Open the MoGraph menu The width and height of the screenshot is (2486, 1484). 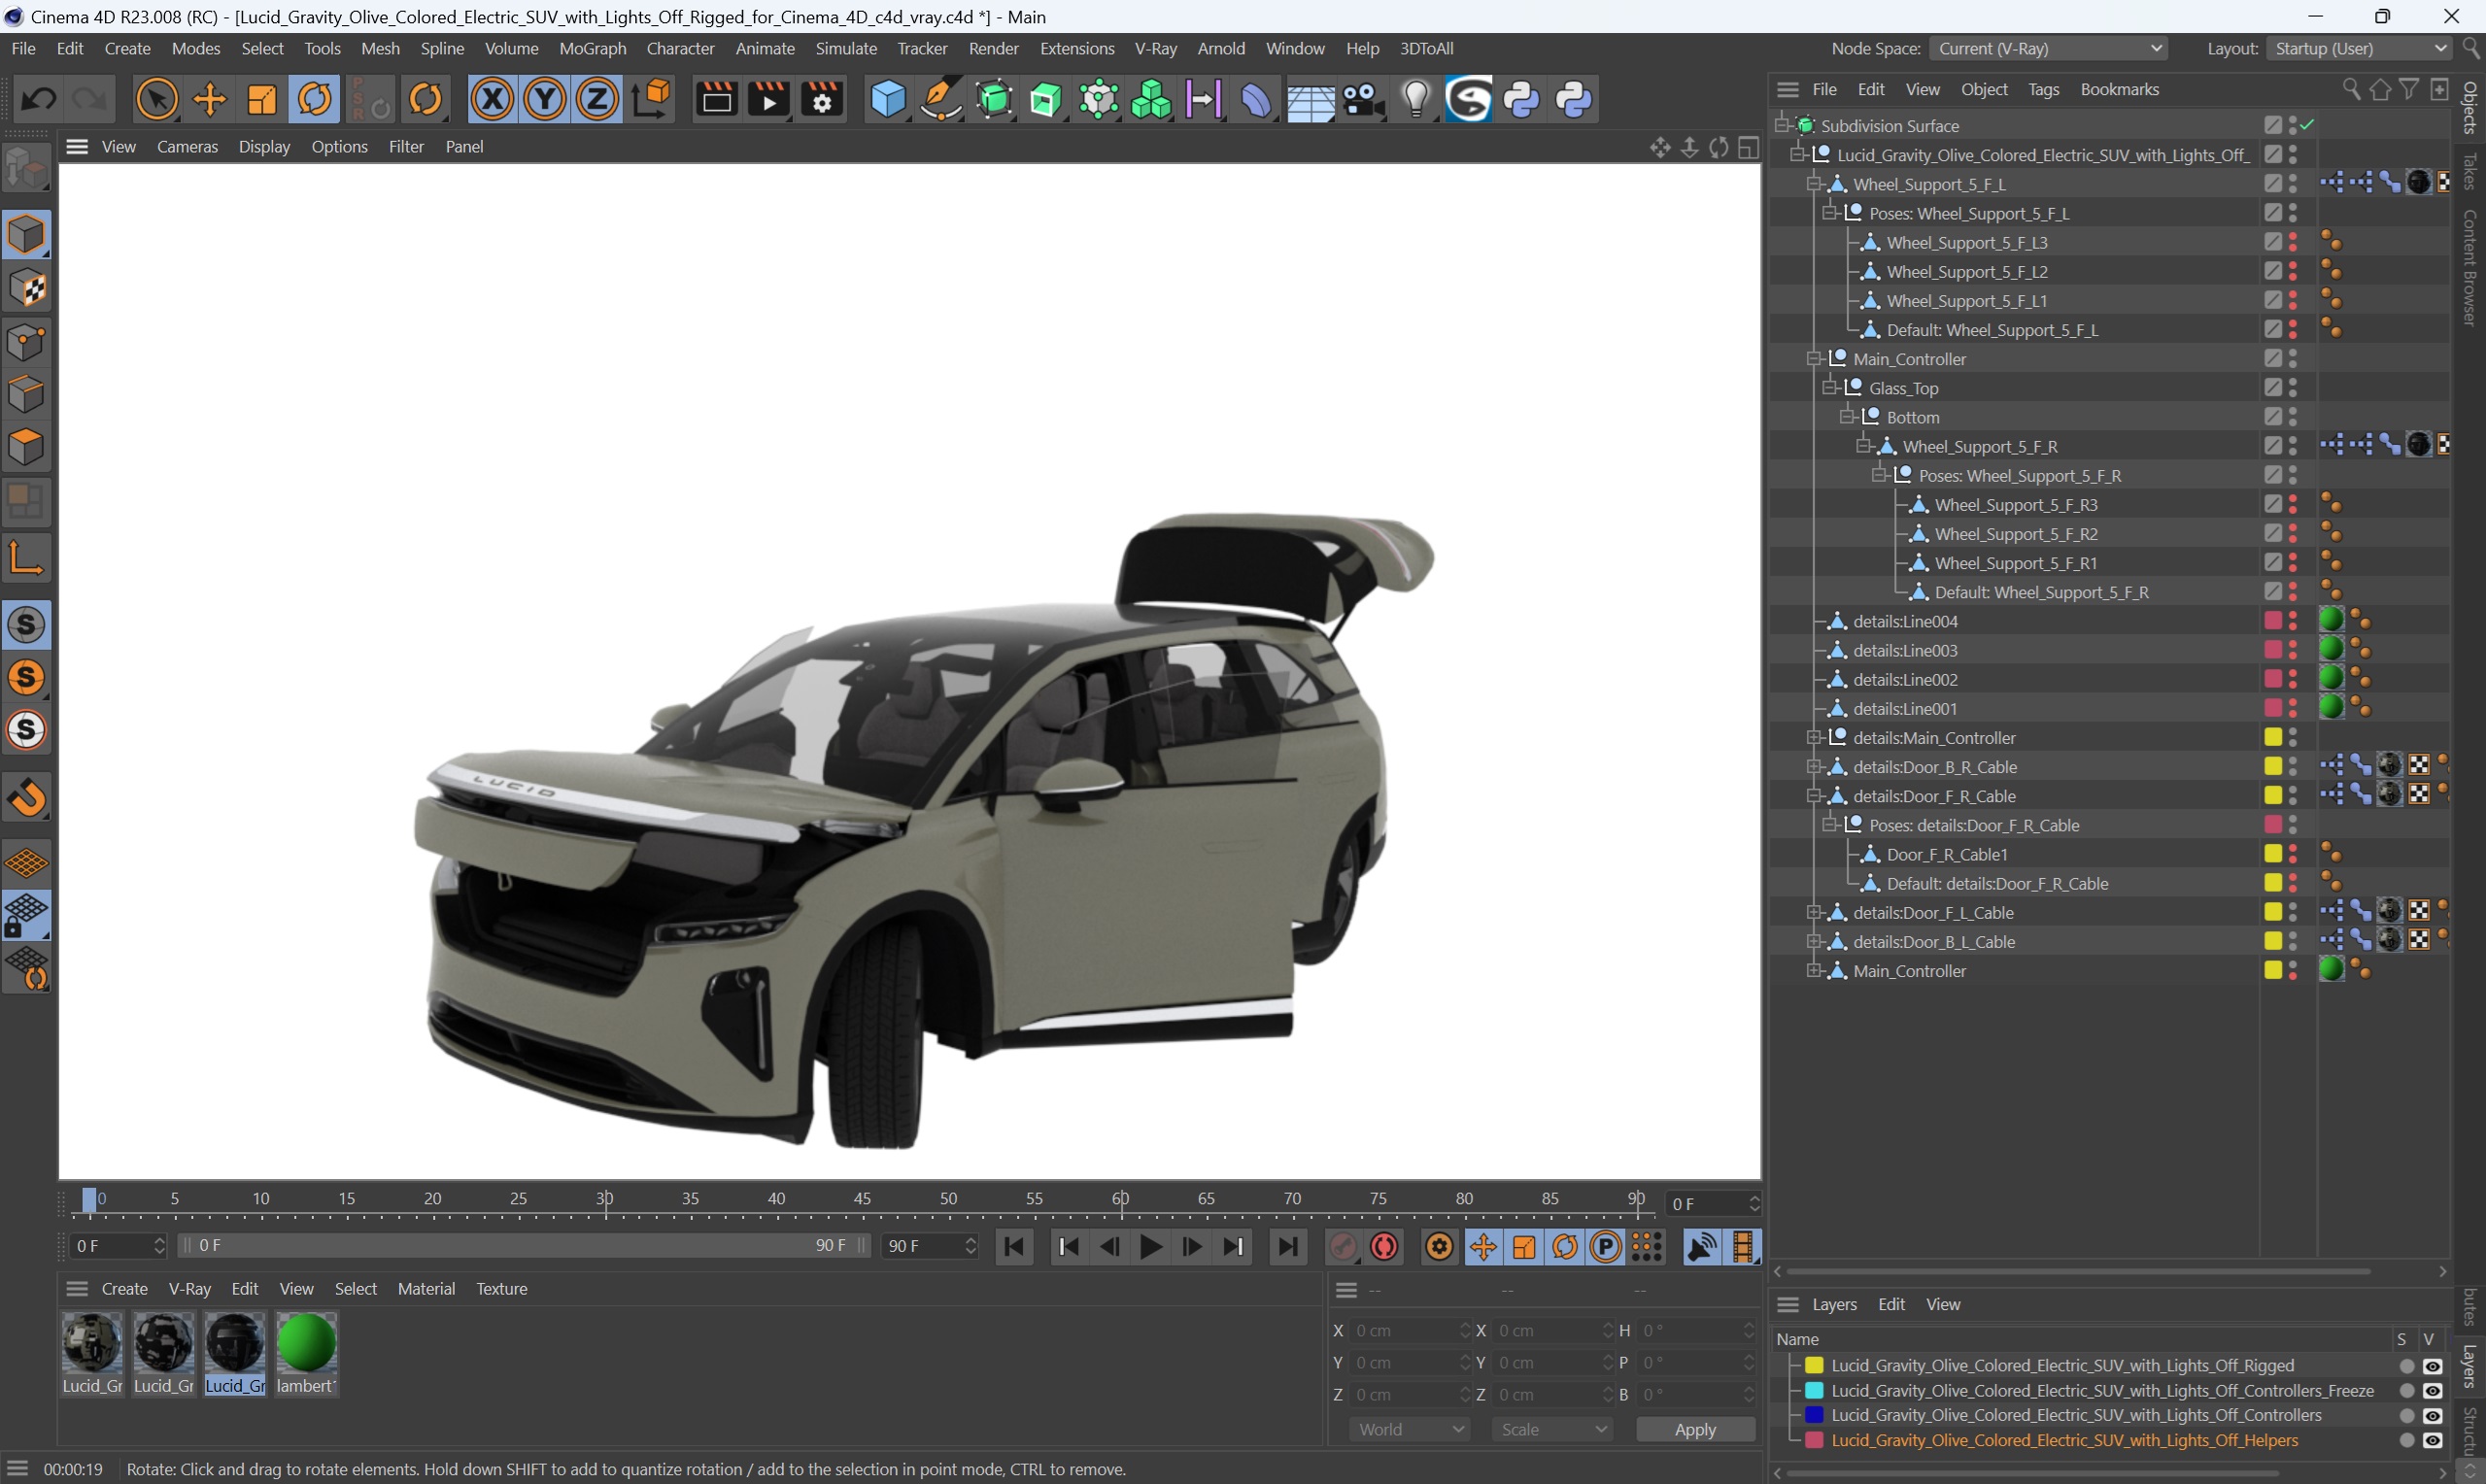click(x=592, y=48)
